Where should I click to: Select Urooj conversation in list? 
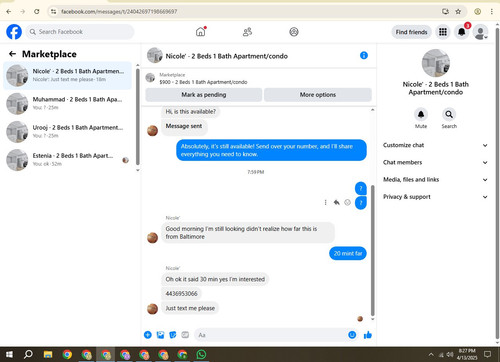(68, 131)
